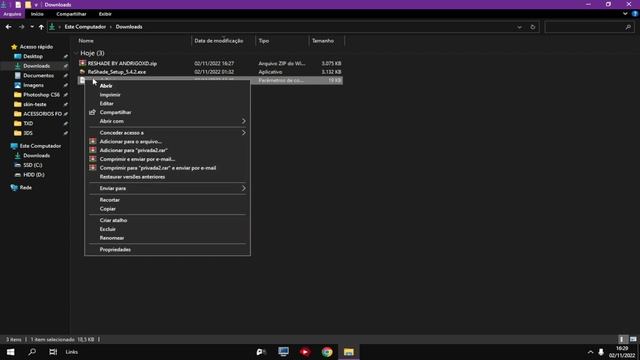The height and width of the screenshot is (360, 640).
Task: Open the Compartilhar ribbon tab
Action: pyautogui.click(x=71, y=14)
